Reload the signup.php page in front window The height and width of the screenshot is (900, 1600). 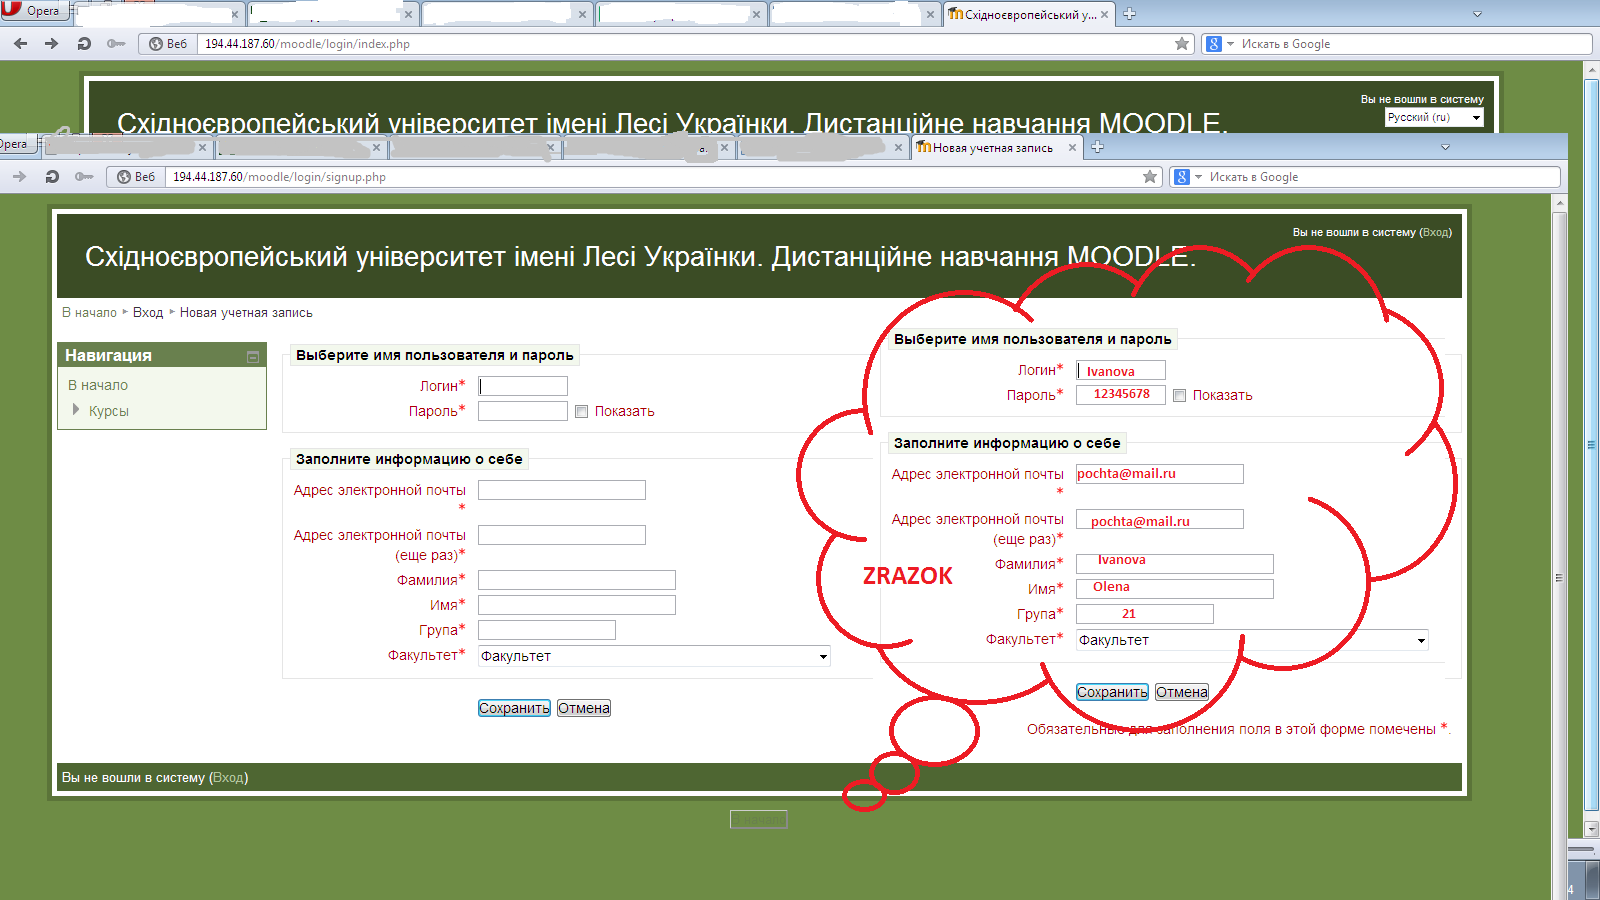tap(52, 177)
